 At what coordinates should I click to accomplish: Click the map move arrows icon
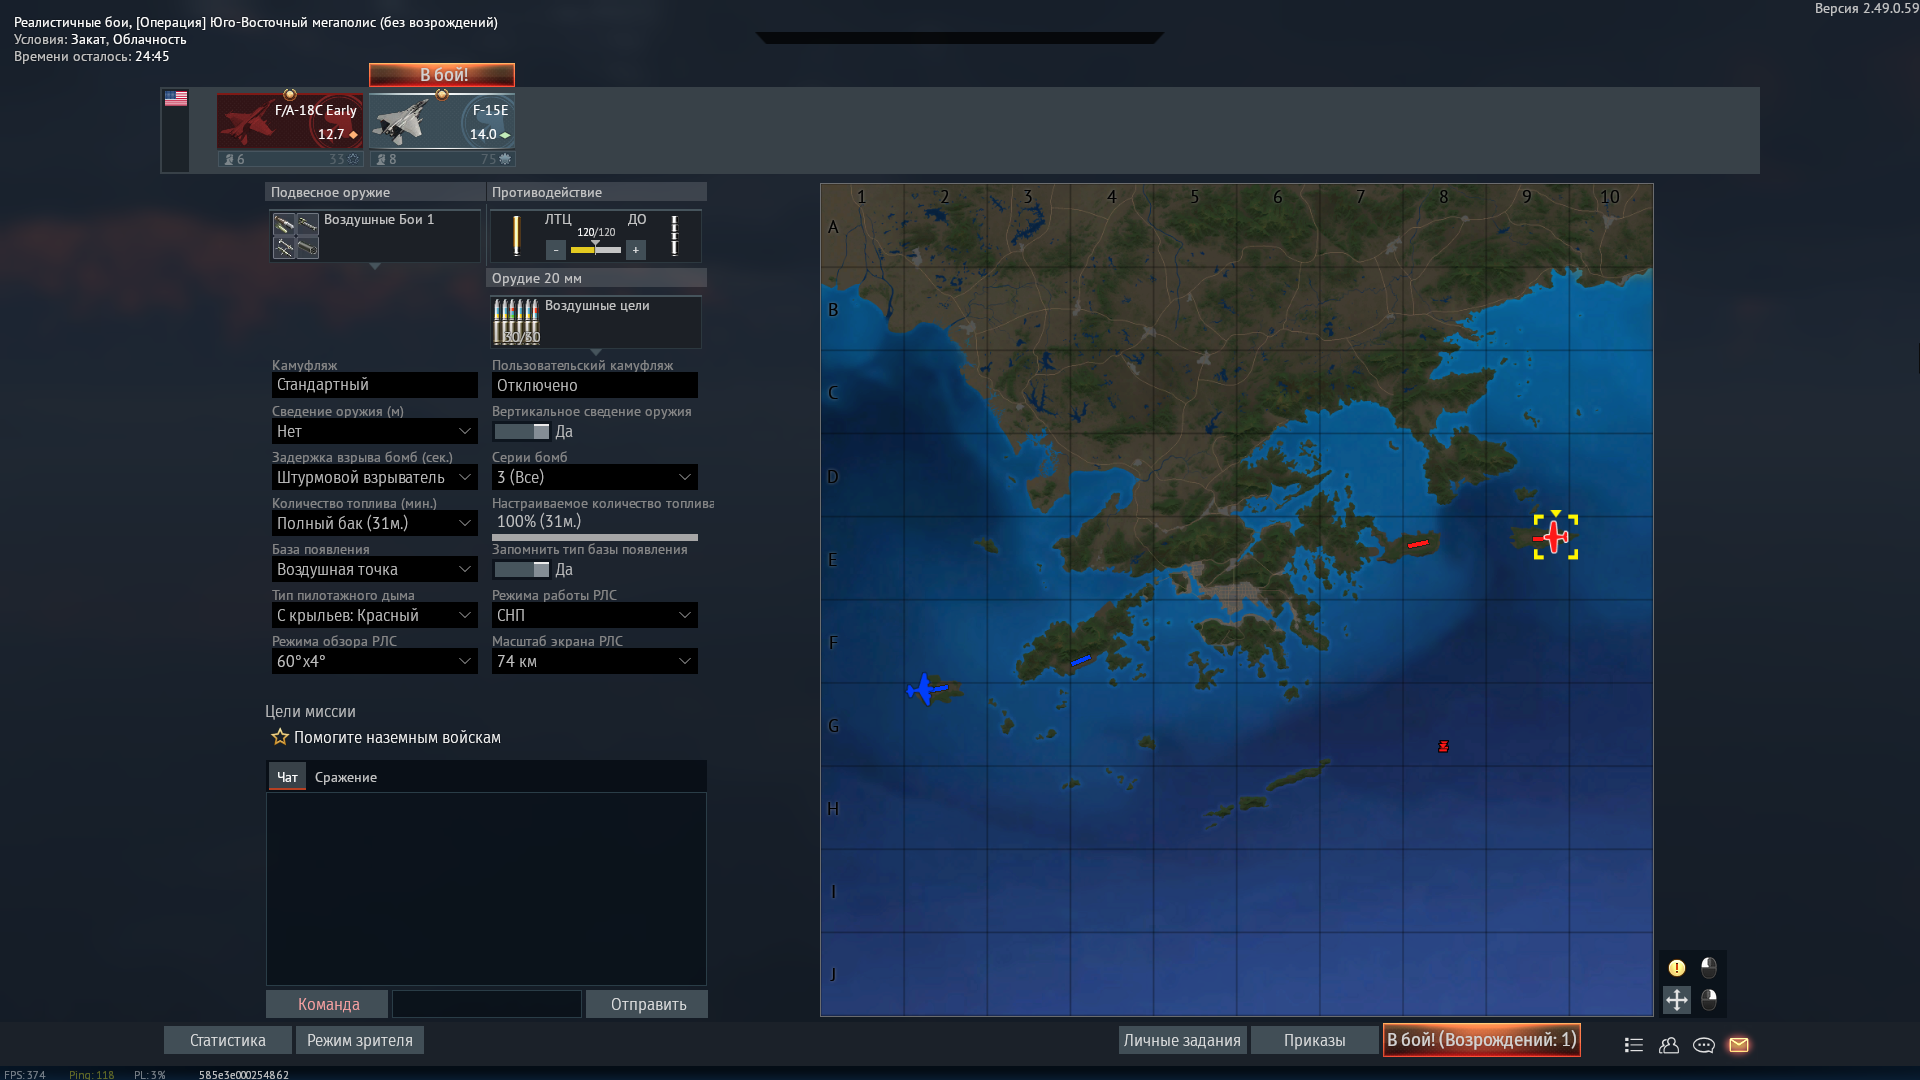click(x=1676, y=999)
